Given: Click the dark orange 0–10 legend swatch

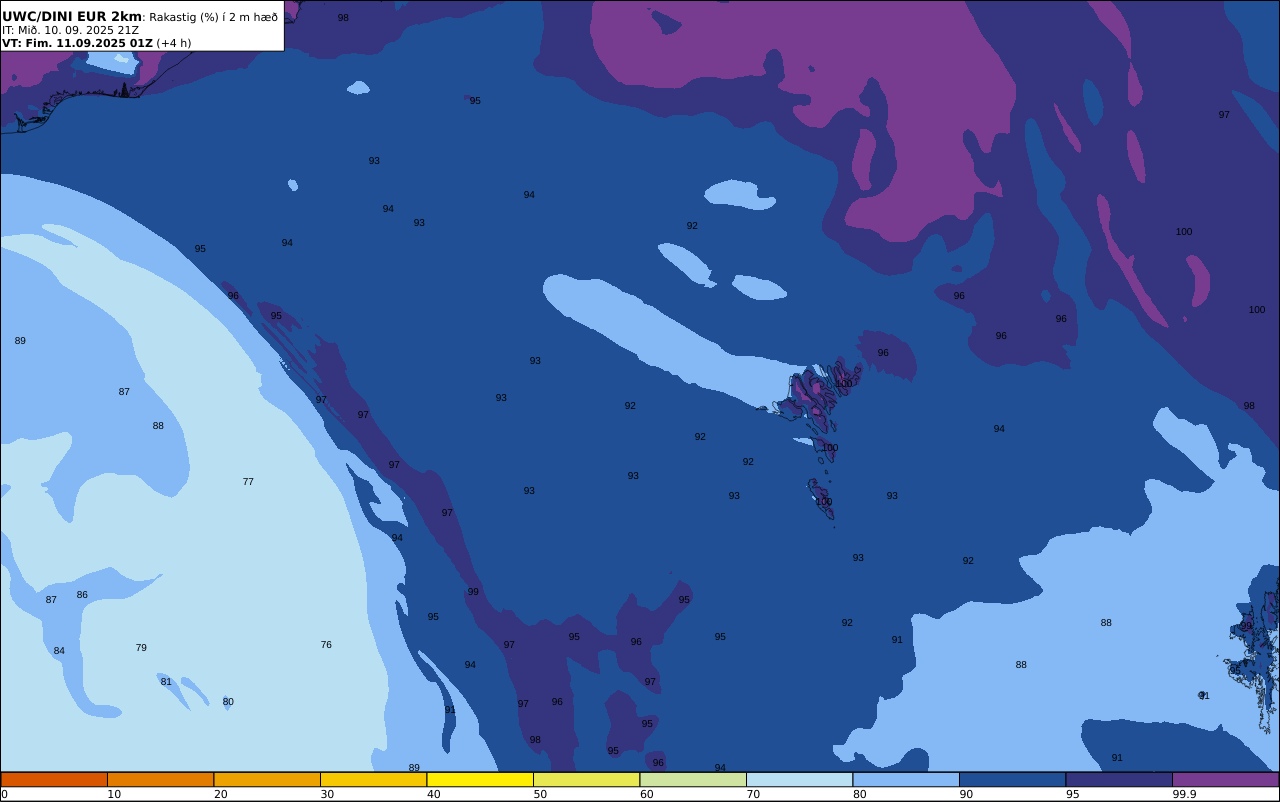Looking at the screenshot, I should [x=54, y=779].
